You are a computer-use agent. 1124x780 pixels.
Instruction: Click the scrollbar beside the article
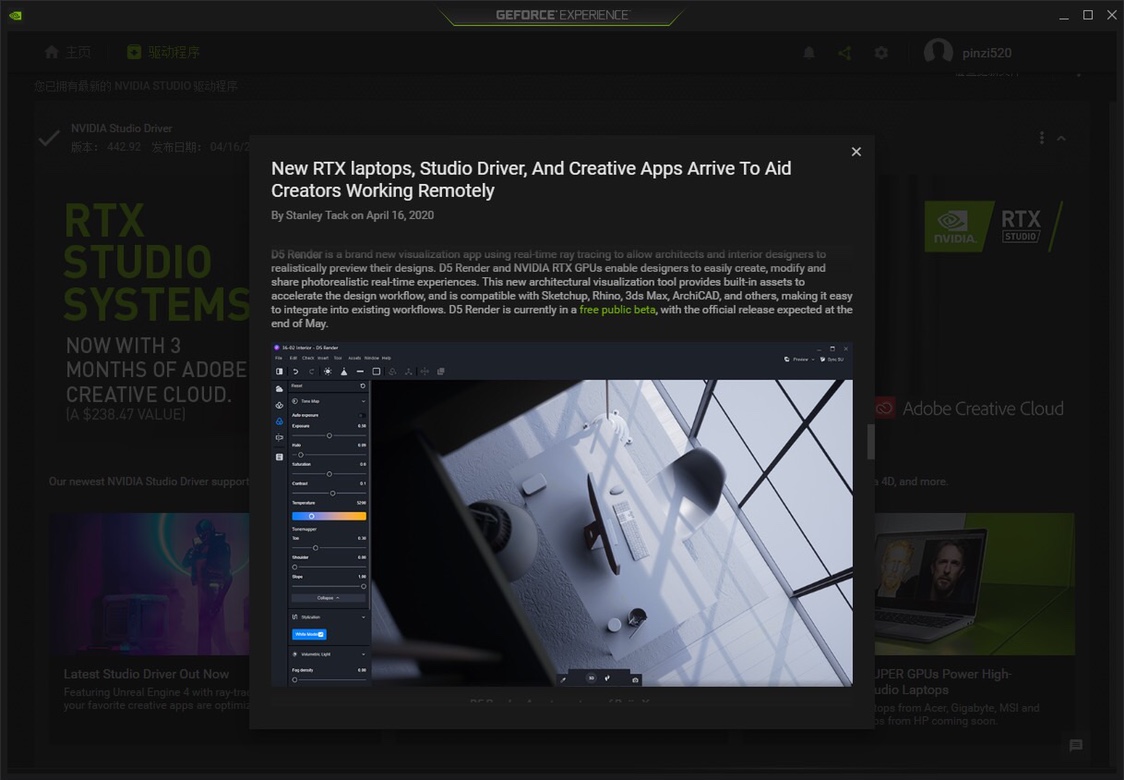coord(870,442)
